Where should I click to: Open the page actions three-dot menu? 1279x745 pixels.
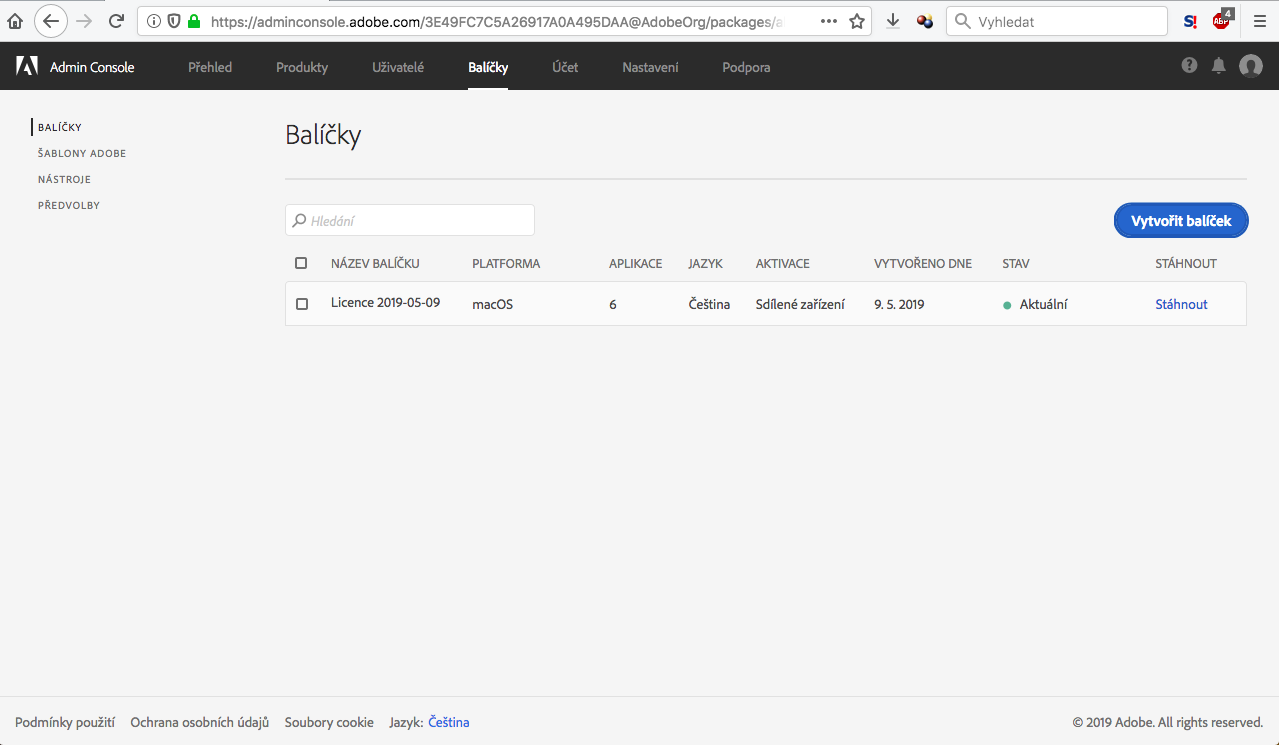(x=829, y=21)
